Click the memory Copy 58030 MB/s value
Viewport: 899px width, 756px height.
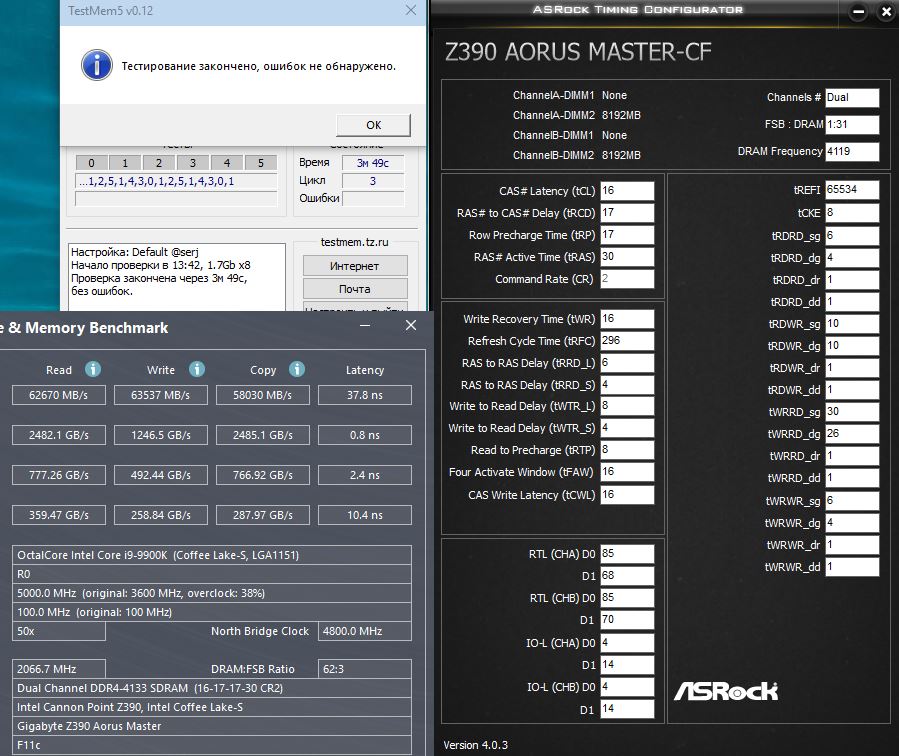(x=263, y=395)
